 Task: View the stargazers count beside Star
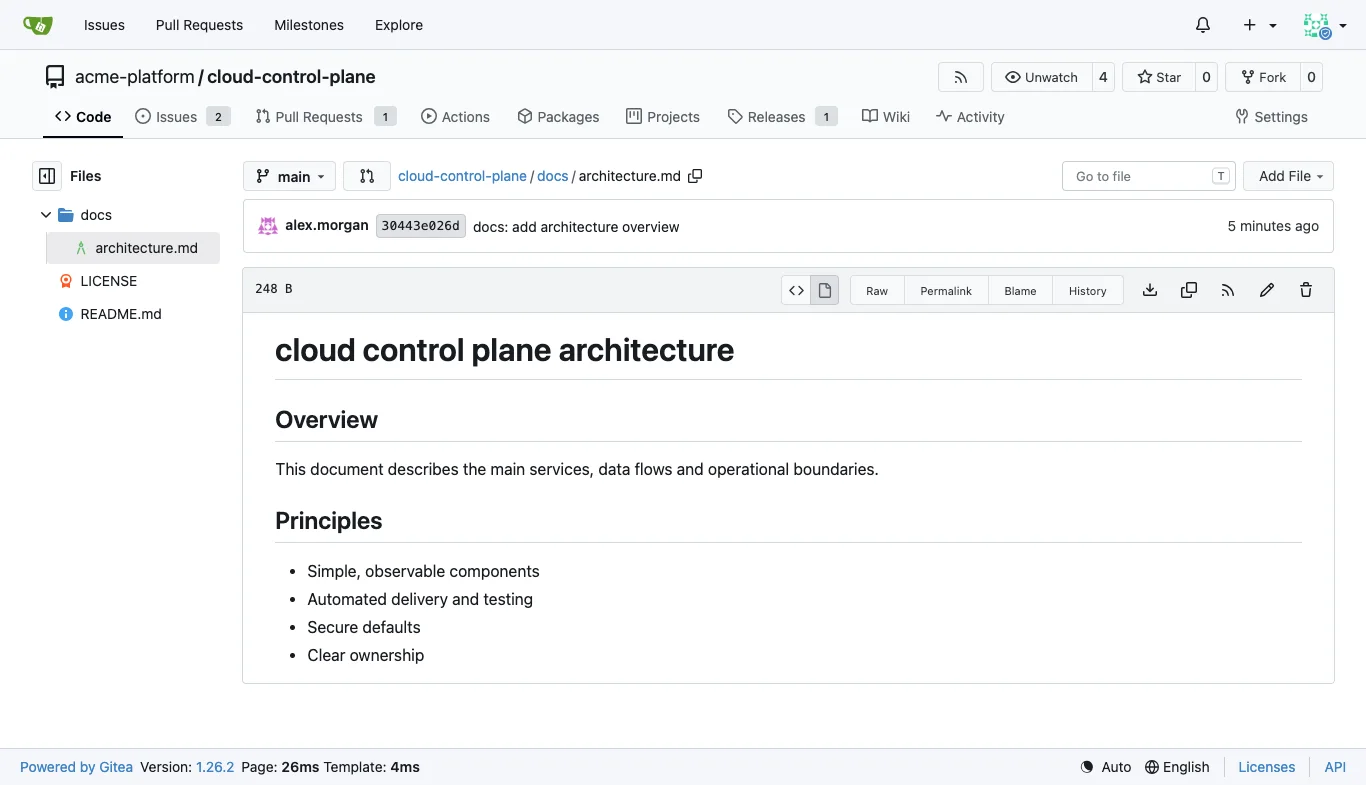(1206, 77)
